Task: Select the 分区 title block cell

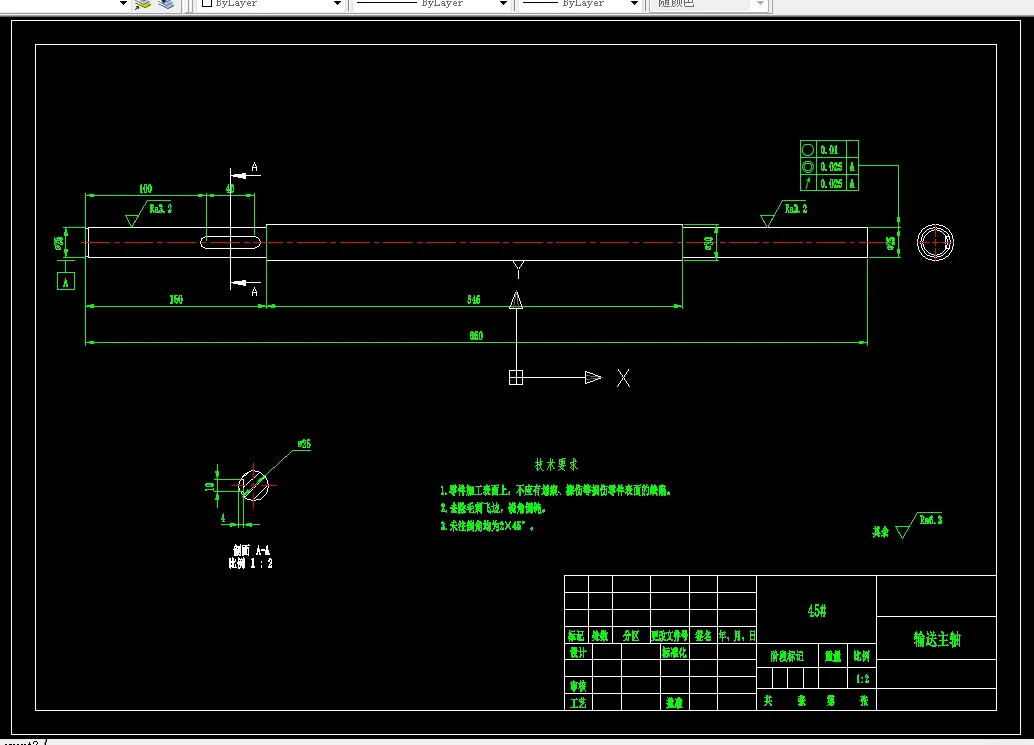Action: click(631, 636)
